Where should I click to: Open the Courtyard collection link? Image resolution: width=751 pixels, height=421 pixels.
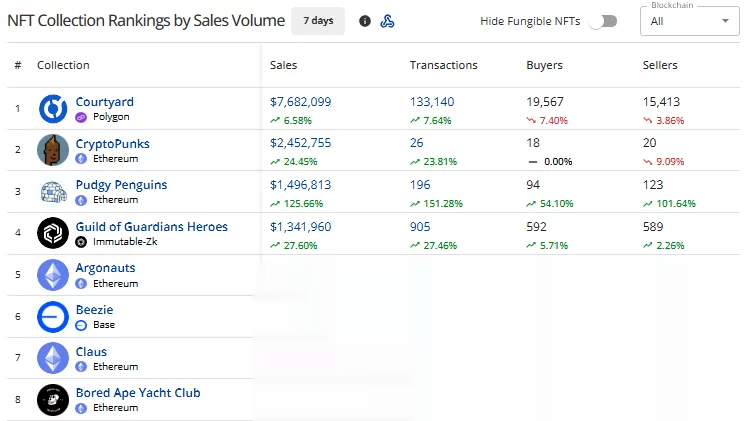104,102
